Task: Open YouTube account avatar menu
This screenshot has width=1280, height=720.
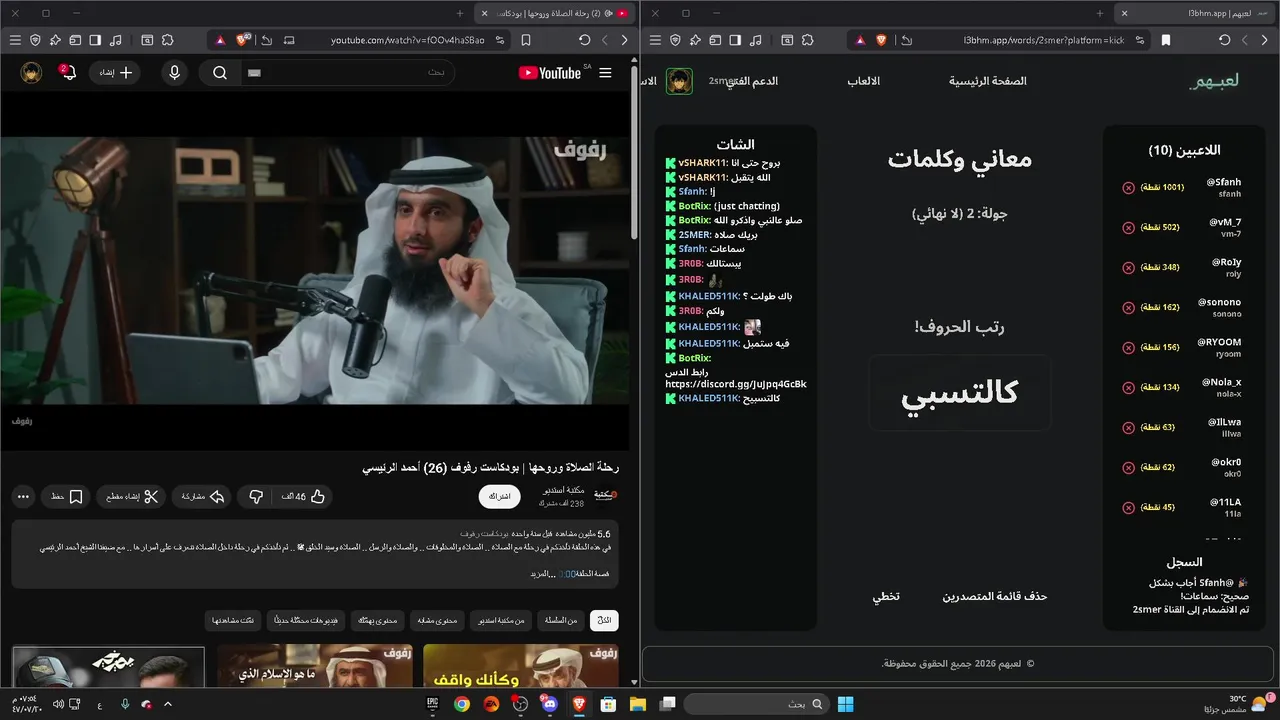Action: (31, 73)
